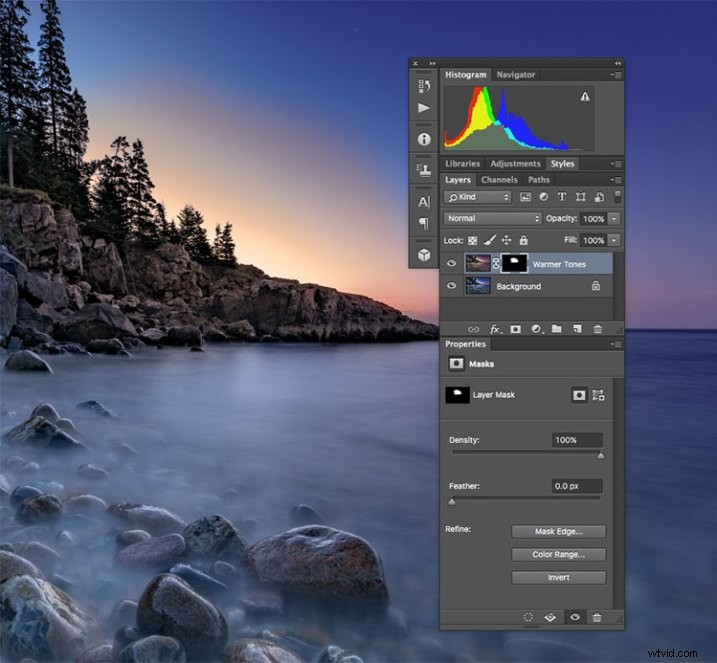Click the Feather slider handle
Image resolution: width=717 pixels, height=663 pixels.
coord(452,502)
